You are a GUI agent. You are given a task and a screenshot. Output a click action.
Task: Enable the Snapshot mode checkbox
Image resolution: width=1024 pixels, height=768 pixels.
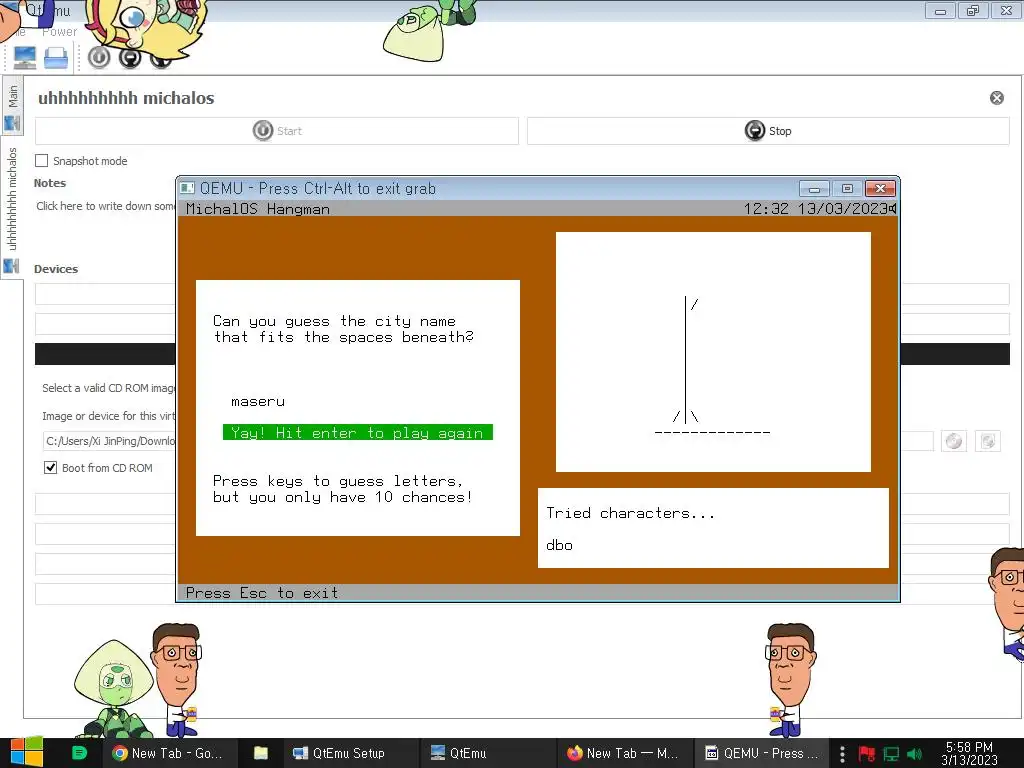pyautogui.click(x=42, y=161)
